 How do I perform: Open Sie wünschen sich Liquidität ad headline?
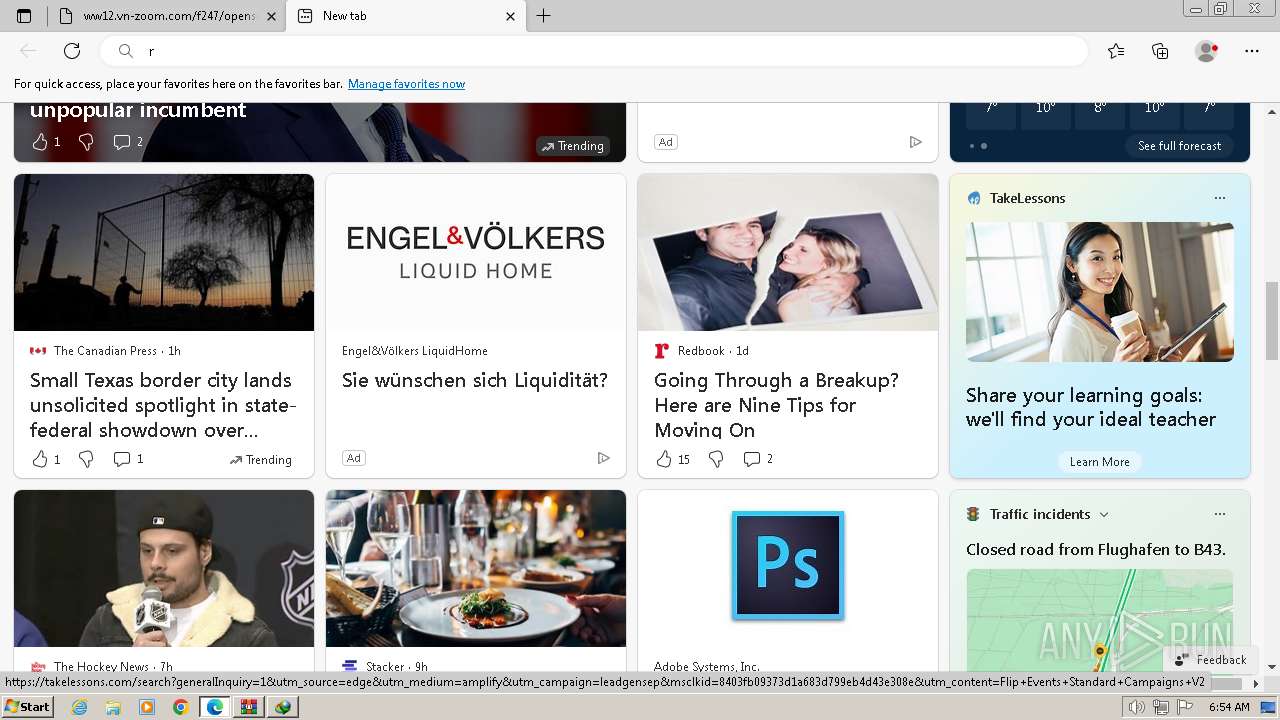click(x=475, y=380)
